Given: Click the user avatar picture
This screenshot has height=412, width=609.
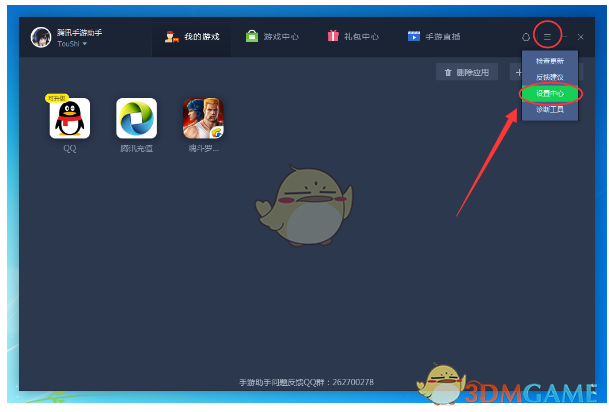Looking at the screenshot, I should (x=41, y=38).
